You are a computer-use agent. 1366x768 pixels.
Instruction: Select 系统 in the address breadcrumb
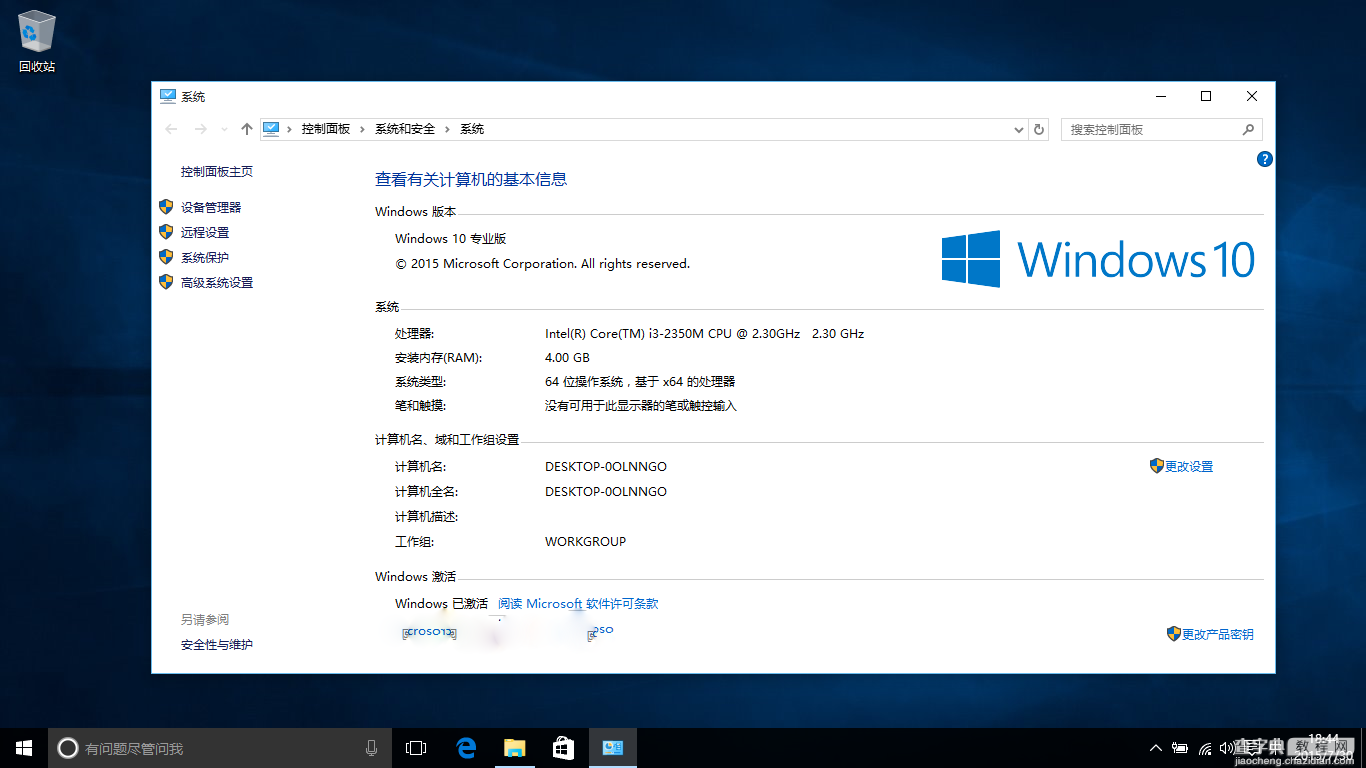(x=472, y=129)
